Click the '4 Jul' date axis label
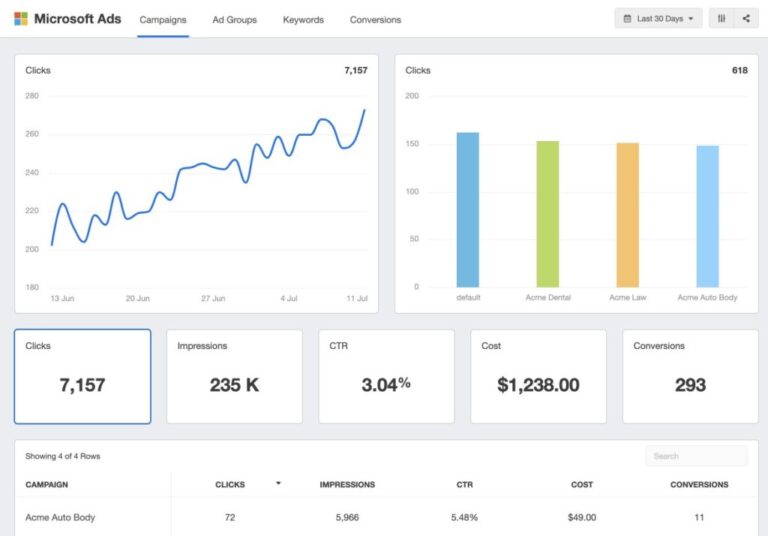 coord(288,298)
